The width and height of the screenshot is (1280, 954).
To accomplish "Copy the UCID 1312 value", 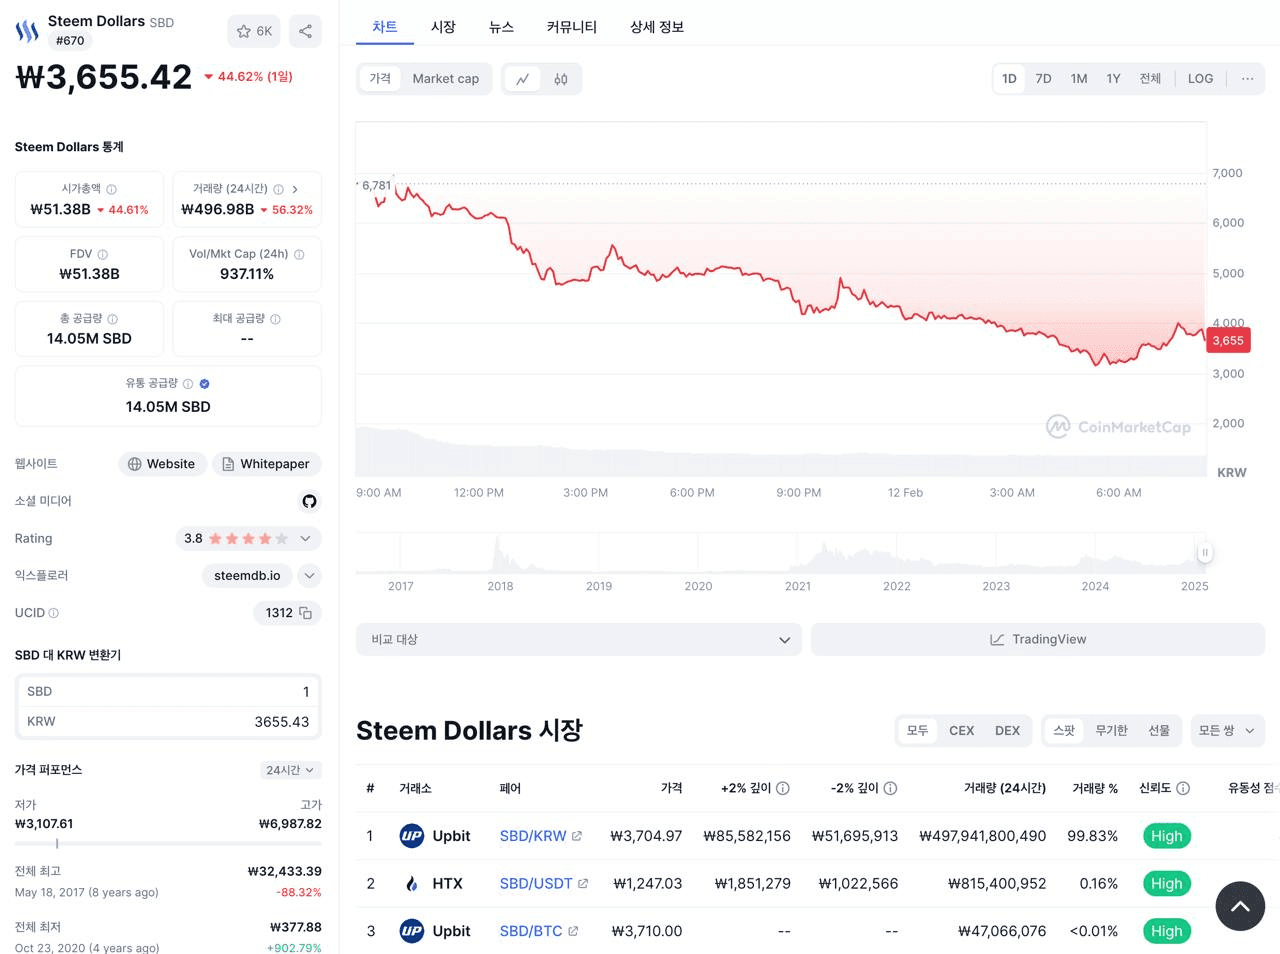I will [305, 613].
